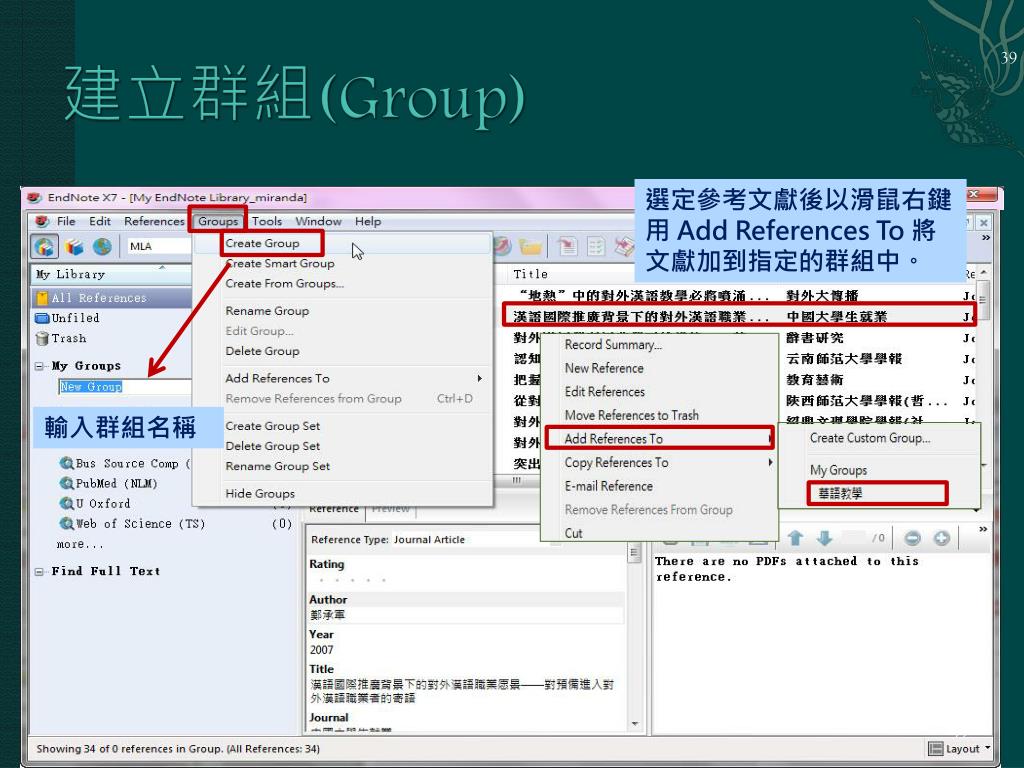Open the Help menu
This screenshot has width=1024, height=768.
pyautogui.click(x=368, y=221)
